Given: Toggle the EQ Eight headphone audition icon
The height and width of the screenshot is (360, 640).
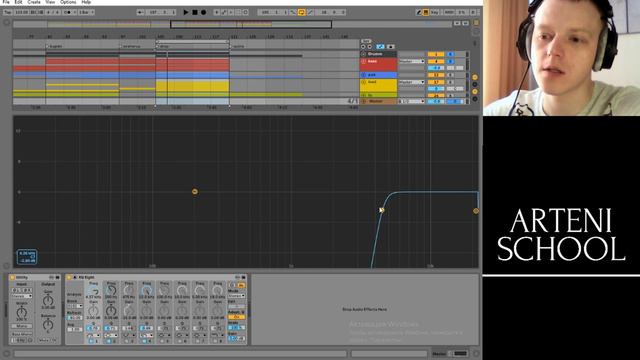Looking at the screenshot, I should [233, 285].
